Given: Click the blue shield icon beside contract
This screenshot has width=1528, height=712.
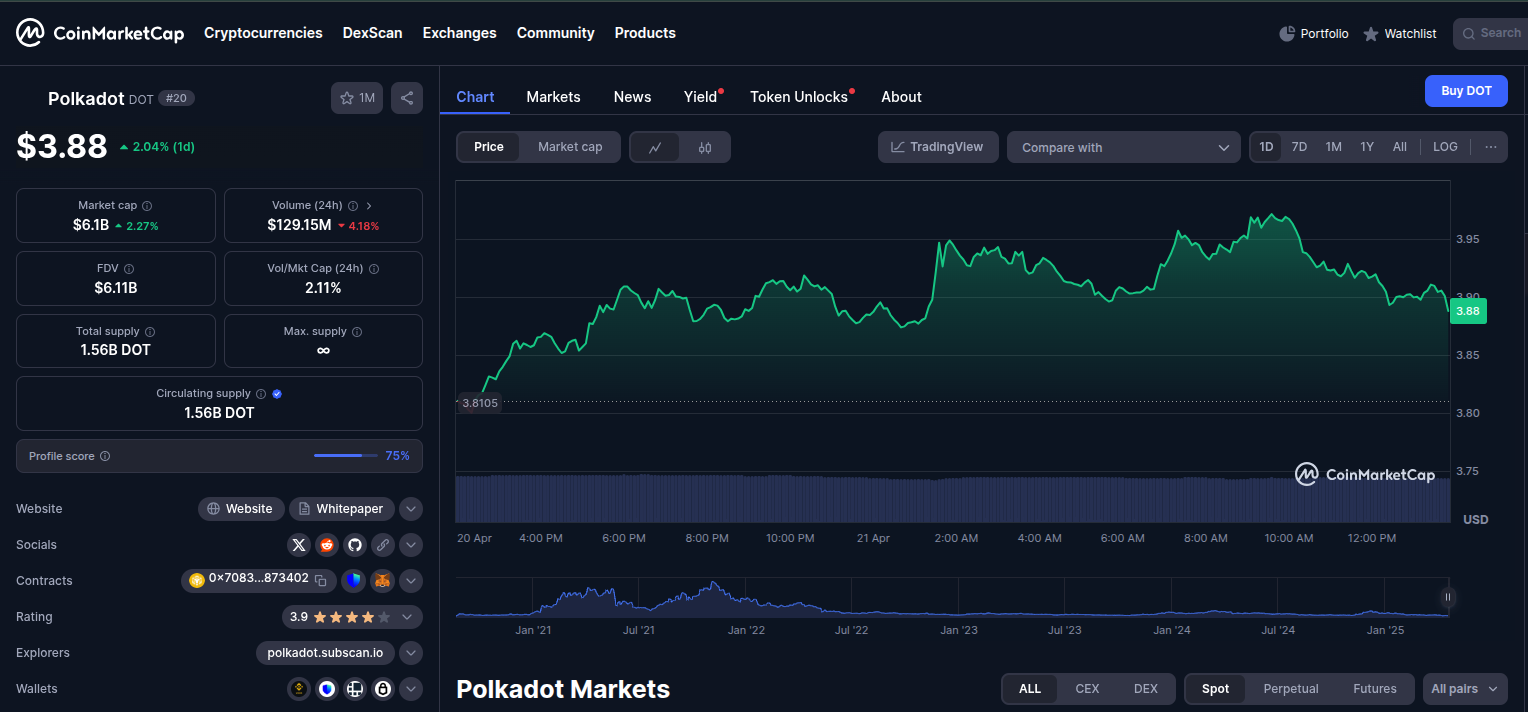Looking at the screenshot, I should coord(354,581).
